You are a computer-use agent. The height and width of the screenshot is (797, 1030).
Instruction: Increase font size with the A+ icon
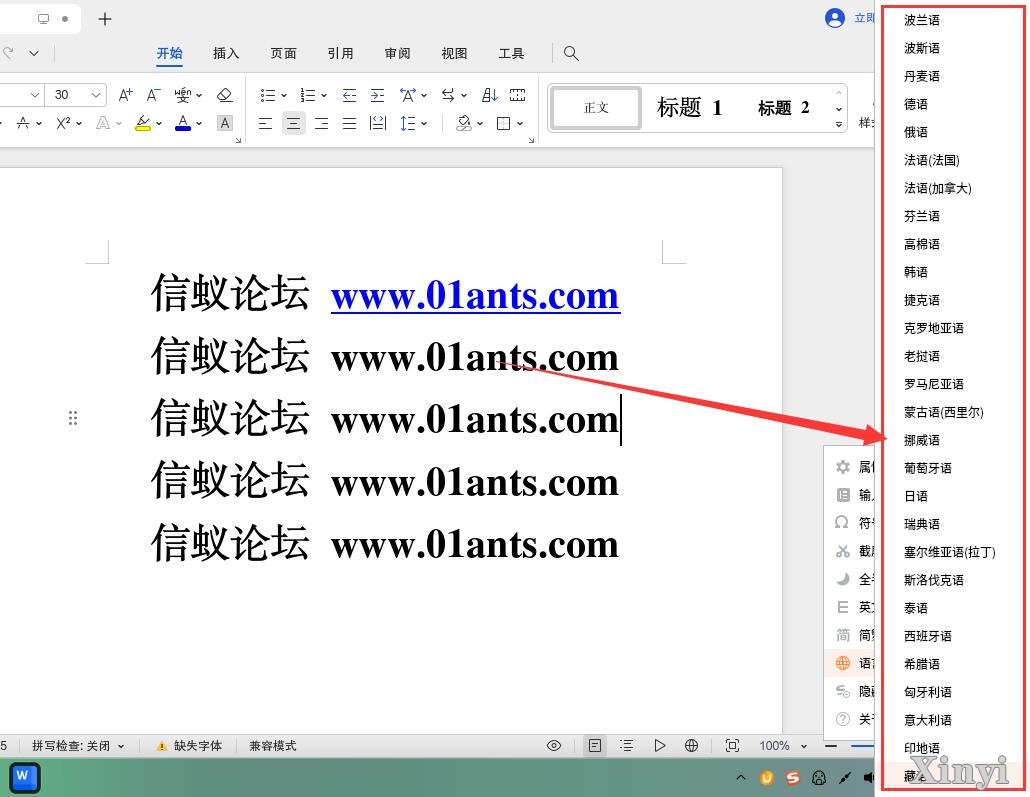coord(125,95)
